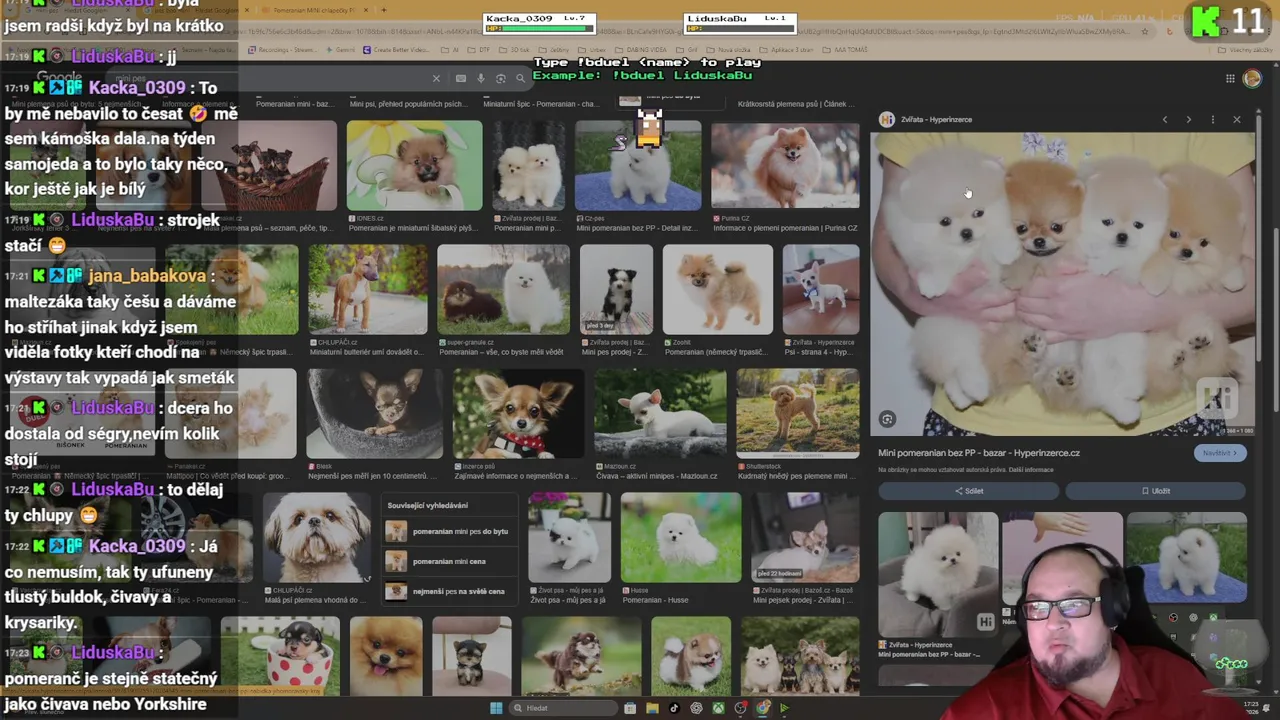Open a new browser tab with plus

tap(383, 10)
